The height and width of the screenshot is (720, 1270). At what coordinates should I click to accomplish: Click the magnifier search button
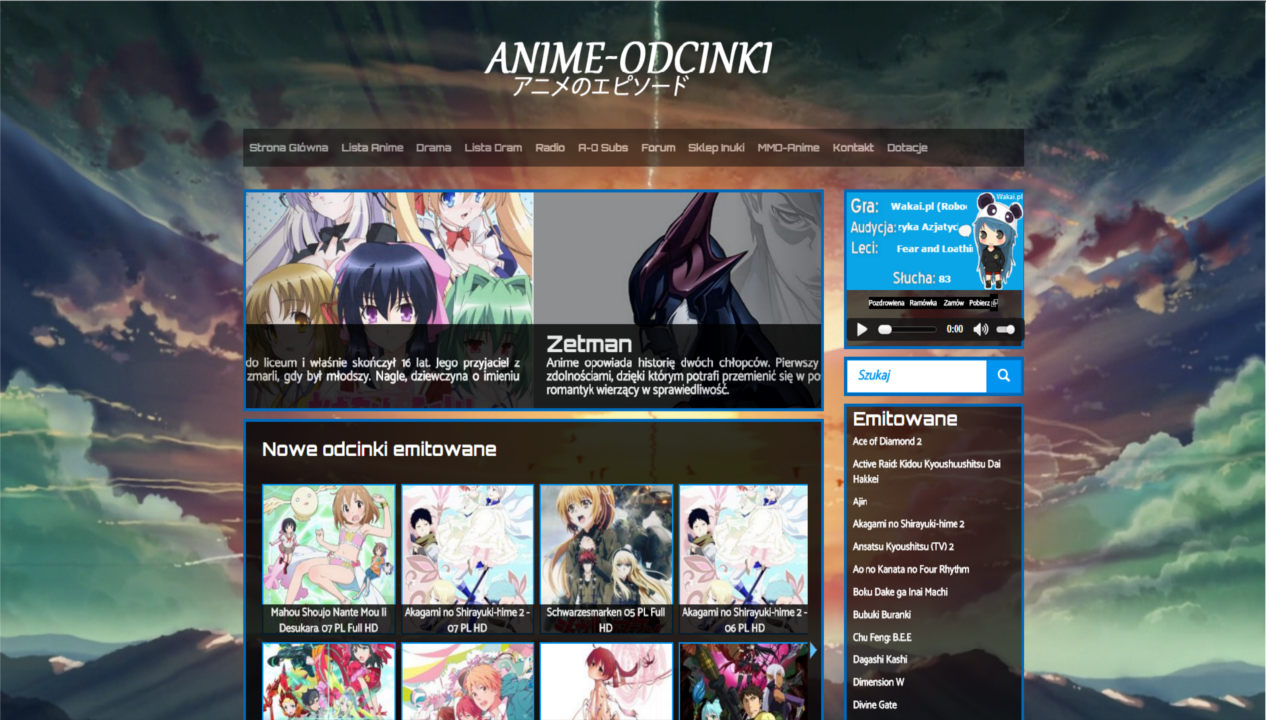pos(1003,376)
